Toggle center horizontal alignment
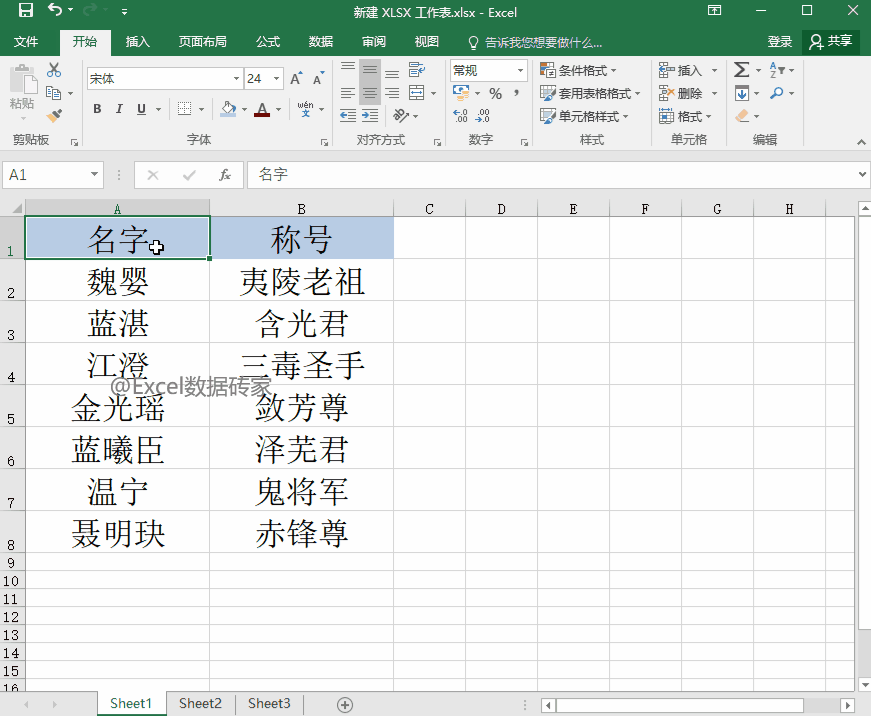Viewport: 871px width, 716px height. [370, 93]
